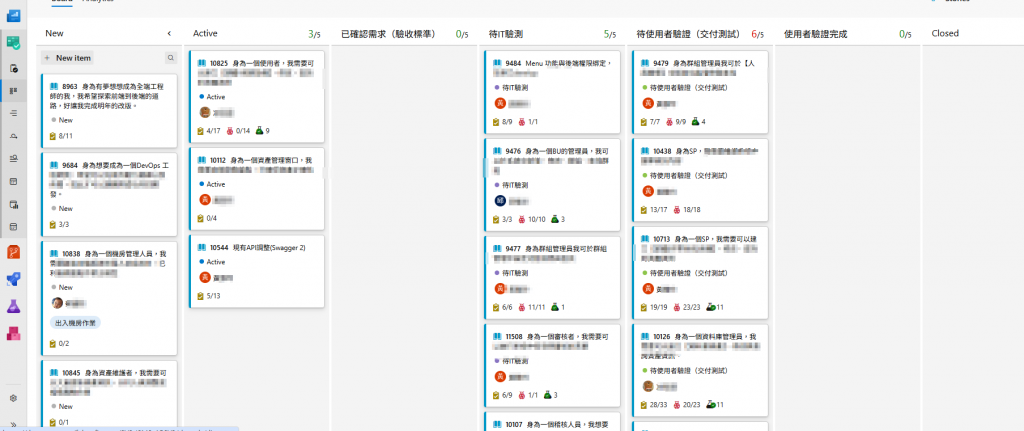Click bug icon 0/14 on card 10825
The image size is (1024, 431).
point(238,131)
